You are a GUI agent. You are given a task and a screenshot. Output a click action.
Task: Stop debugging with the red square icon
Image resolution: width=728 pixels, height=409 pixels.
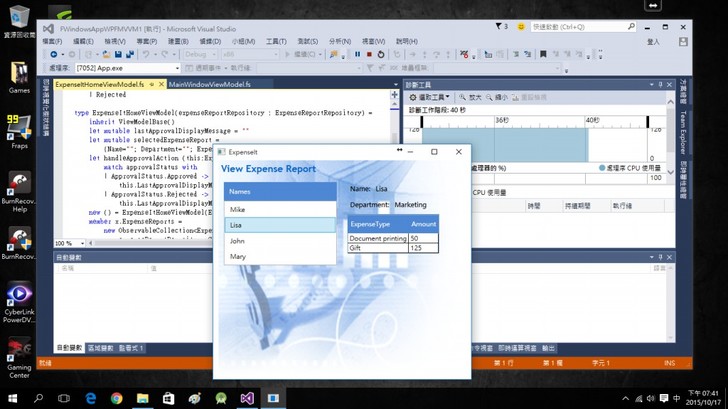point(369,55)
